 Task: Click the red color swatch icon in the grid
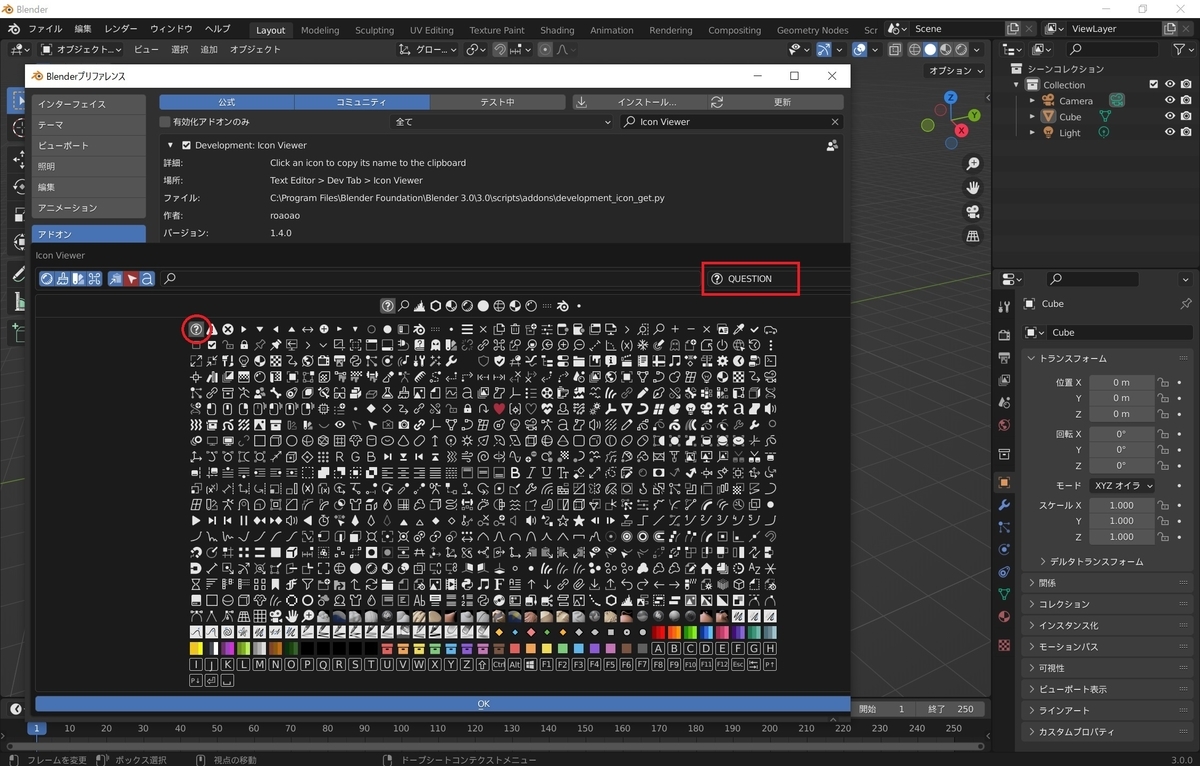click(659, 632)
